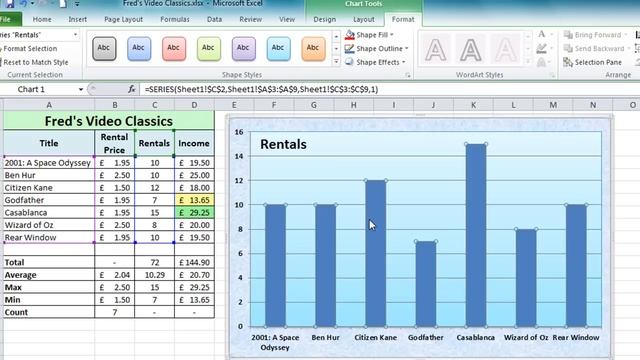This screenshot has height=360, width=640.
Task: Apply the red Abc shape style
Action: pos(174,48)
